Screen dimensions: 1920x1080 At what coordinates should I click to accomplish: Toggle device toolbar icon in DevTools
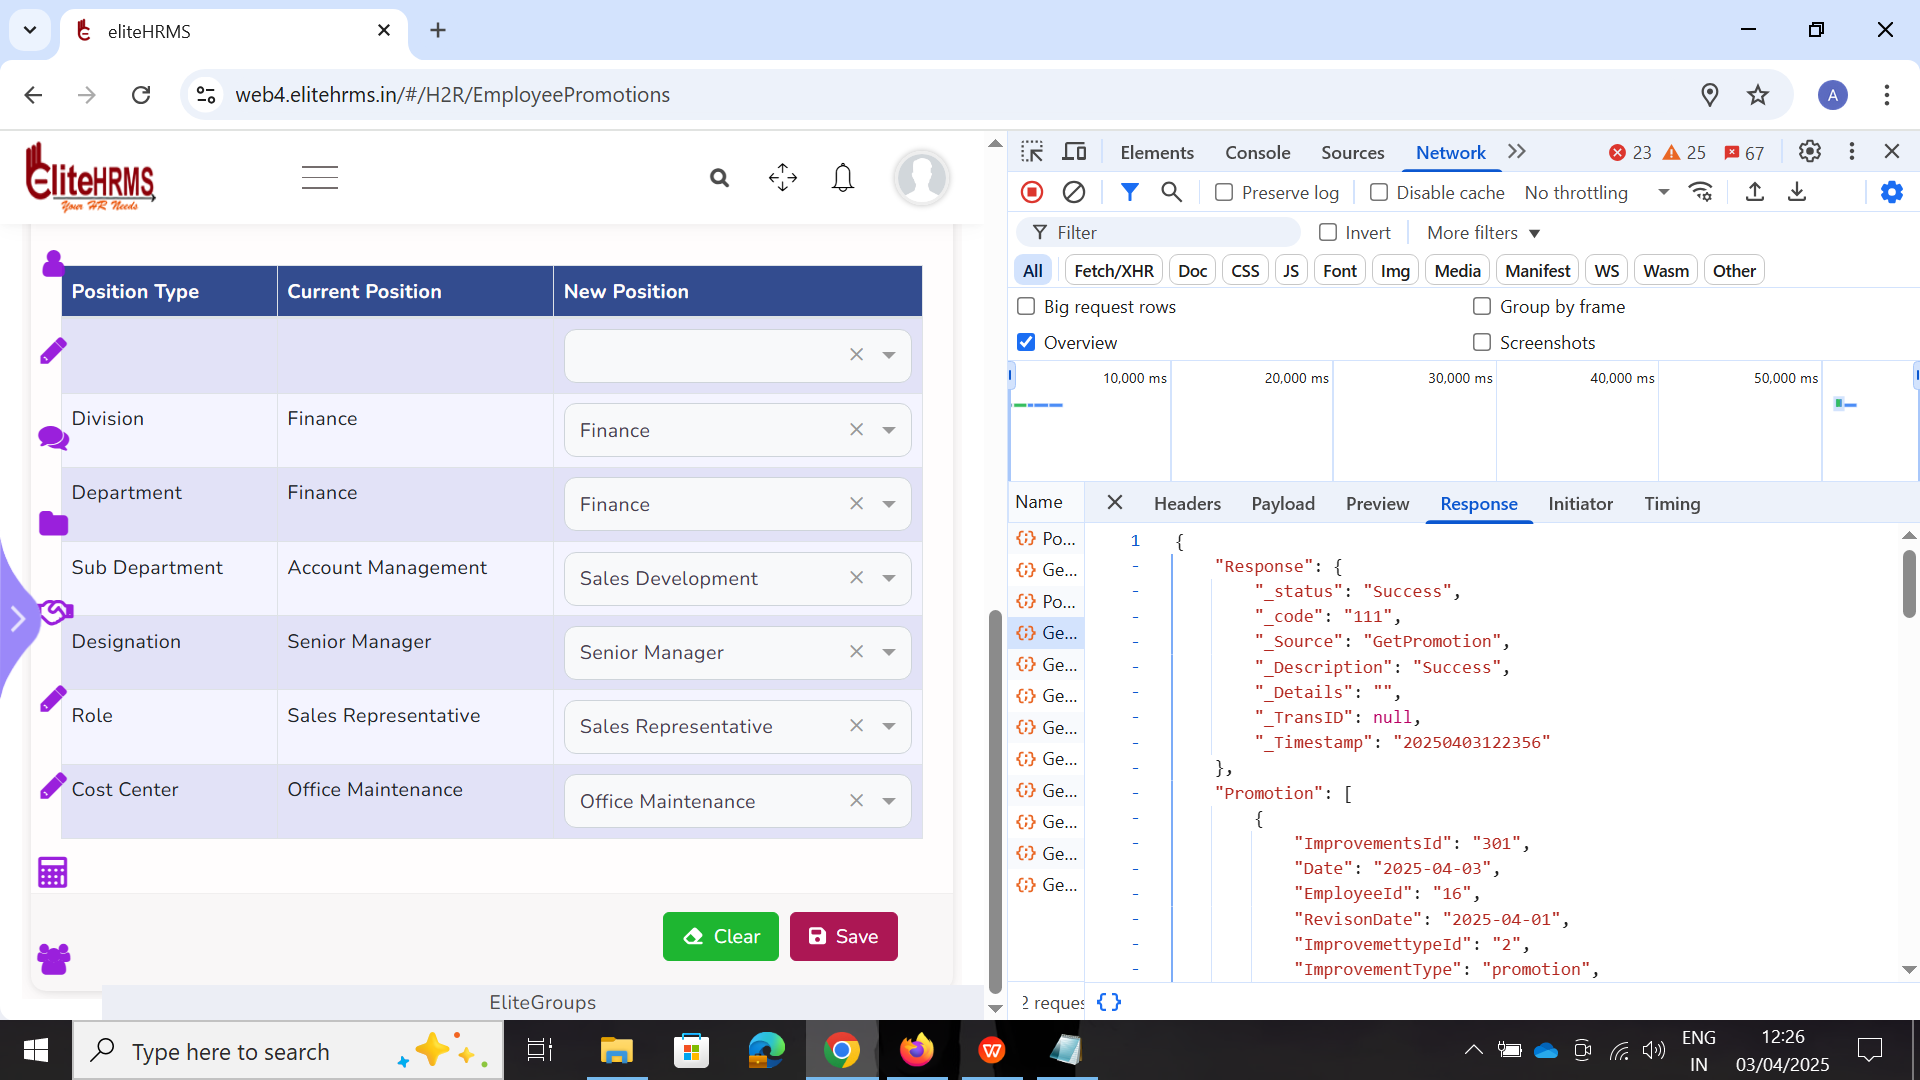[1074, 152]
